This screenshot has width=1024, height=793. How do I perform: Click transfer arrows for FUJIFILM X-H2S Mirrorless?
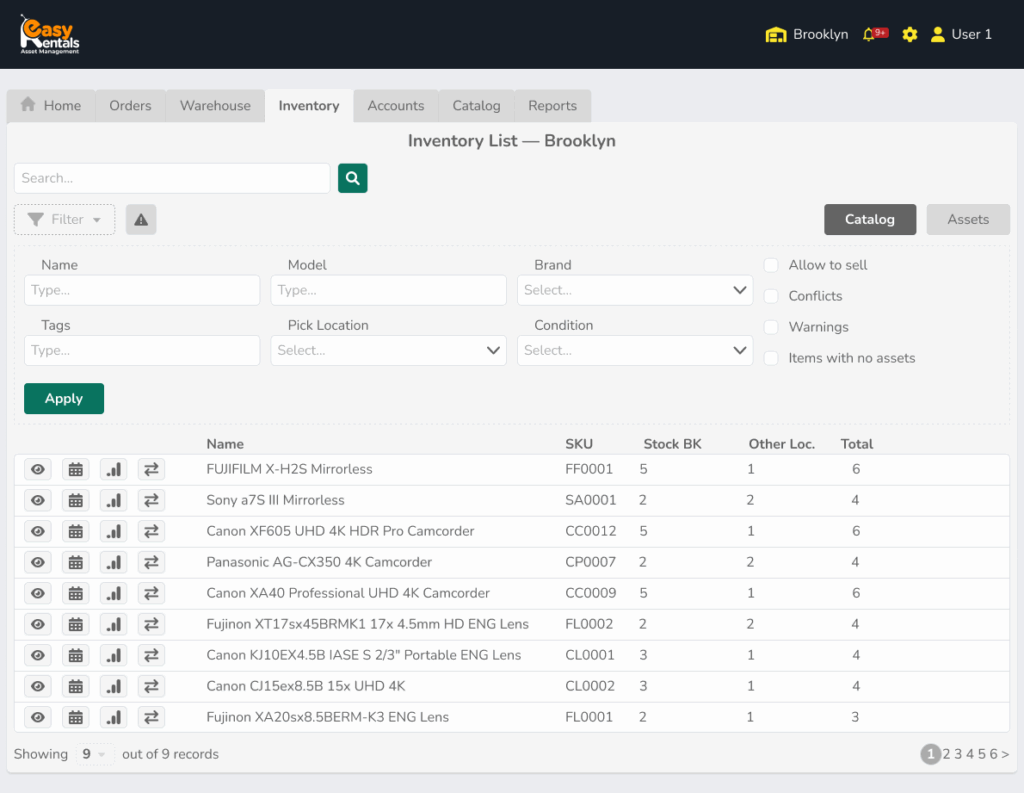(x=152, y=469)
